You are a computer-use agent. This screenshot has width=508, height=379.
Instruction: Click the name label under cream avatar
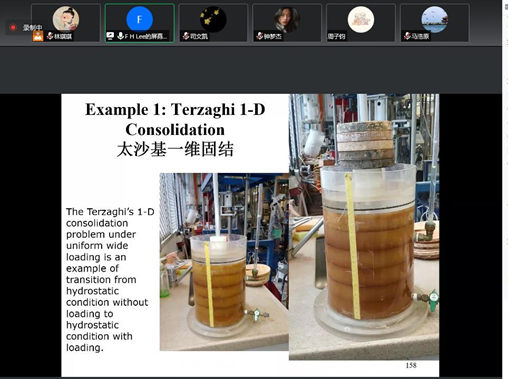[336, 36]
